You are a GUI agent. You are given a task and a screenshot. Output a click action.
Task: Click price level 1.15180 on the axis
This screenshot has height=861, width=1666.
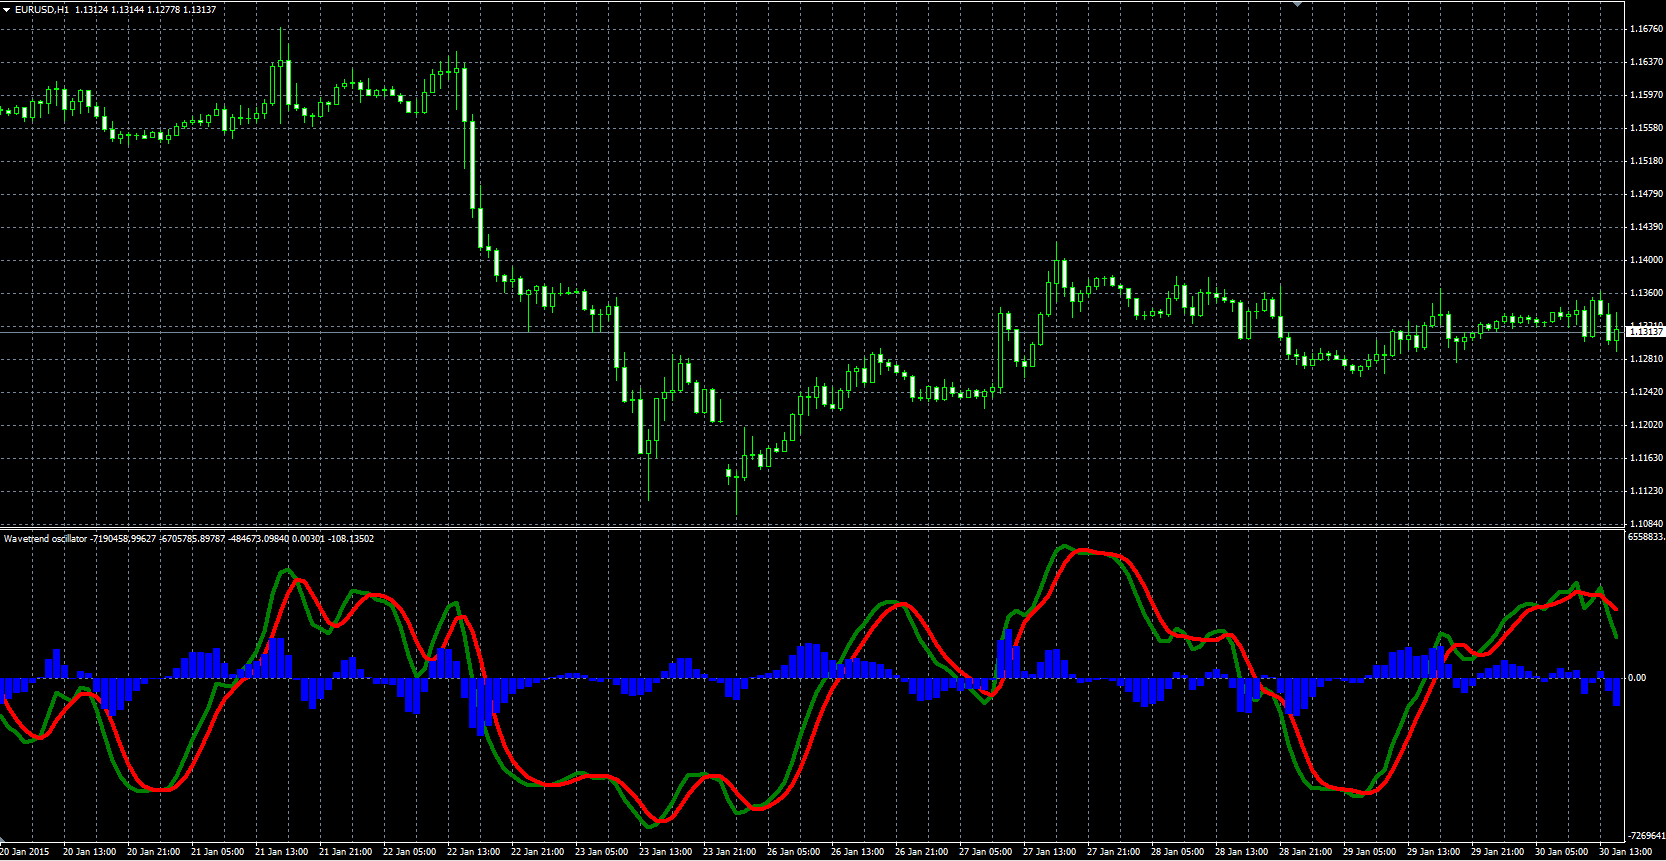[1646, 161]
